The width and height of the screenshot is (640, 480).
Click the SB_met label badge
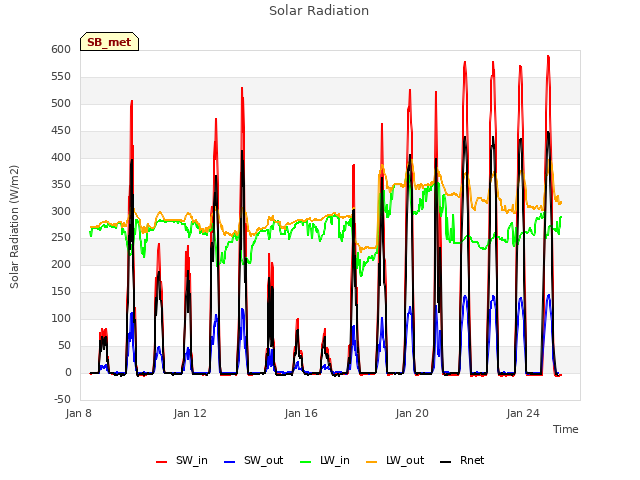(x=109, y=42)
